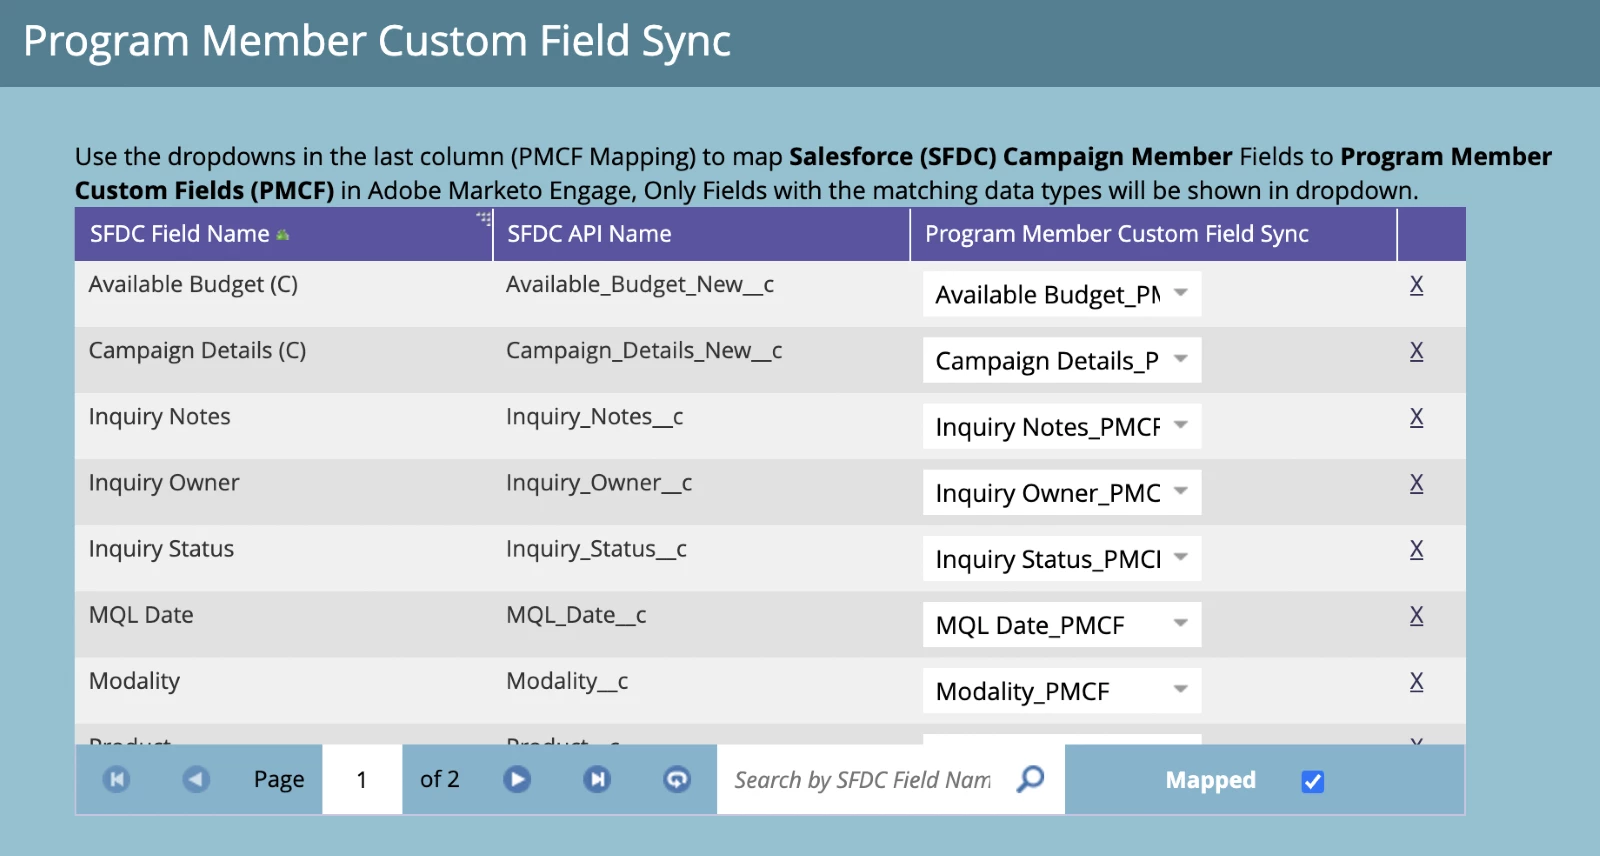The image size is (1600, 856).
Task: Focus the Search by SFDC Field Name box
Action: pos(862,780)
